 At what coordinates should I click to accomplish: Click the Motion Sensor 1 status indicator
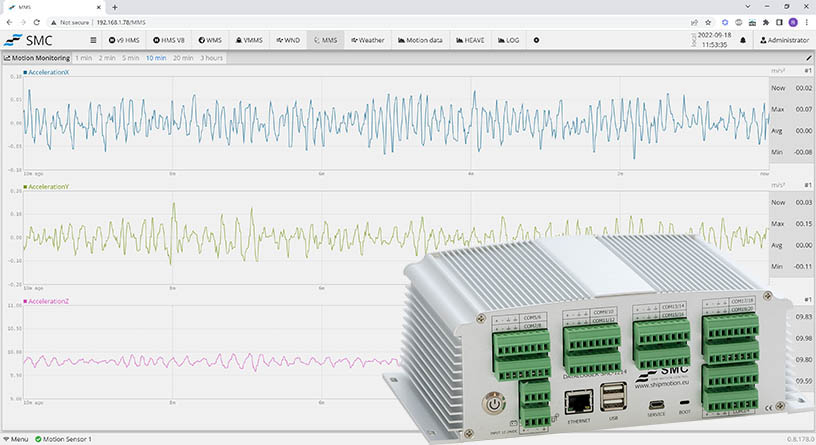pos(63,439)
